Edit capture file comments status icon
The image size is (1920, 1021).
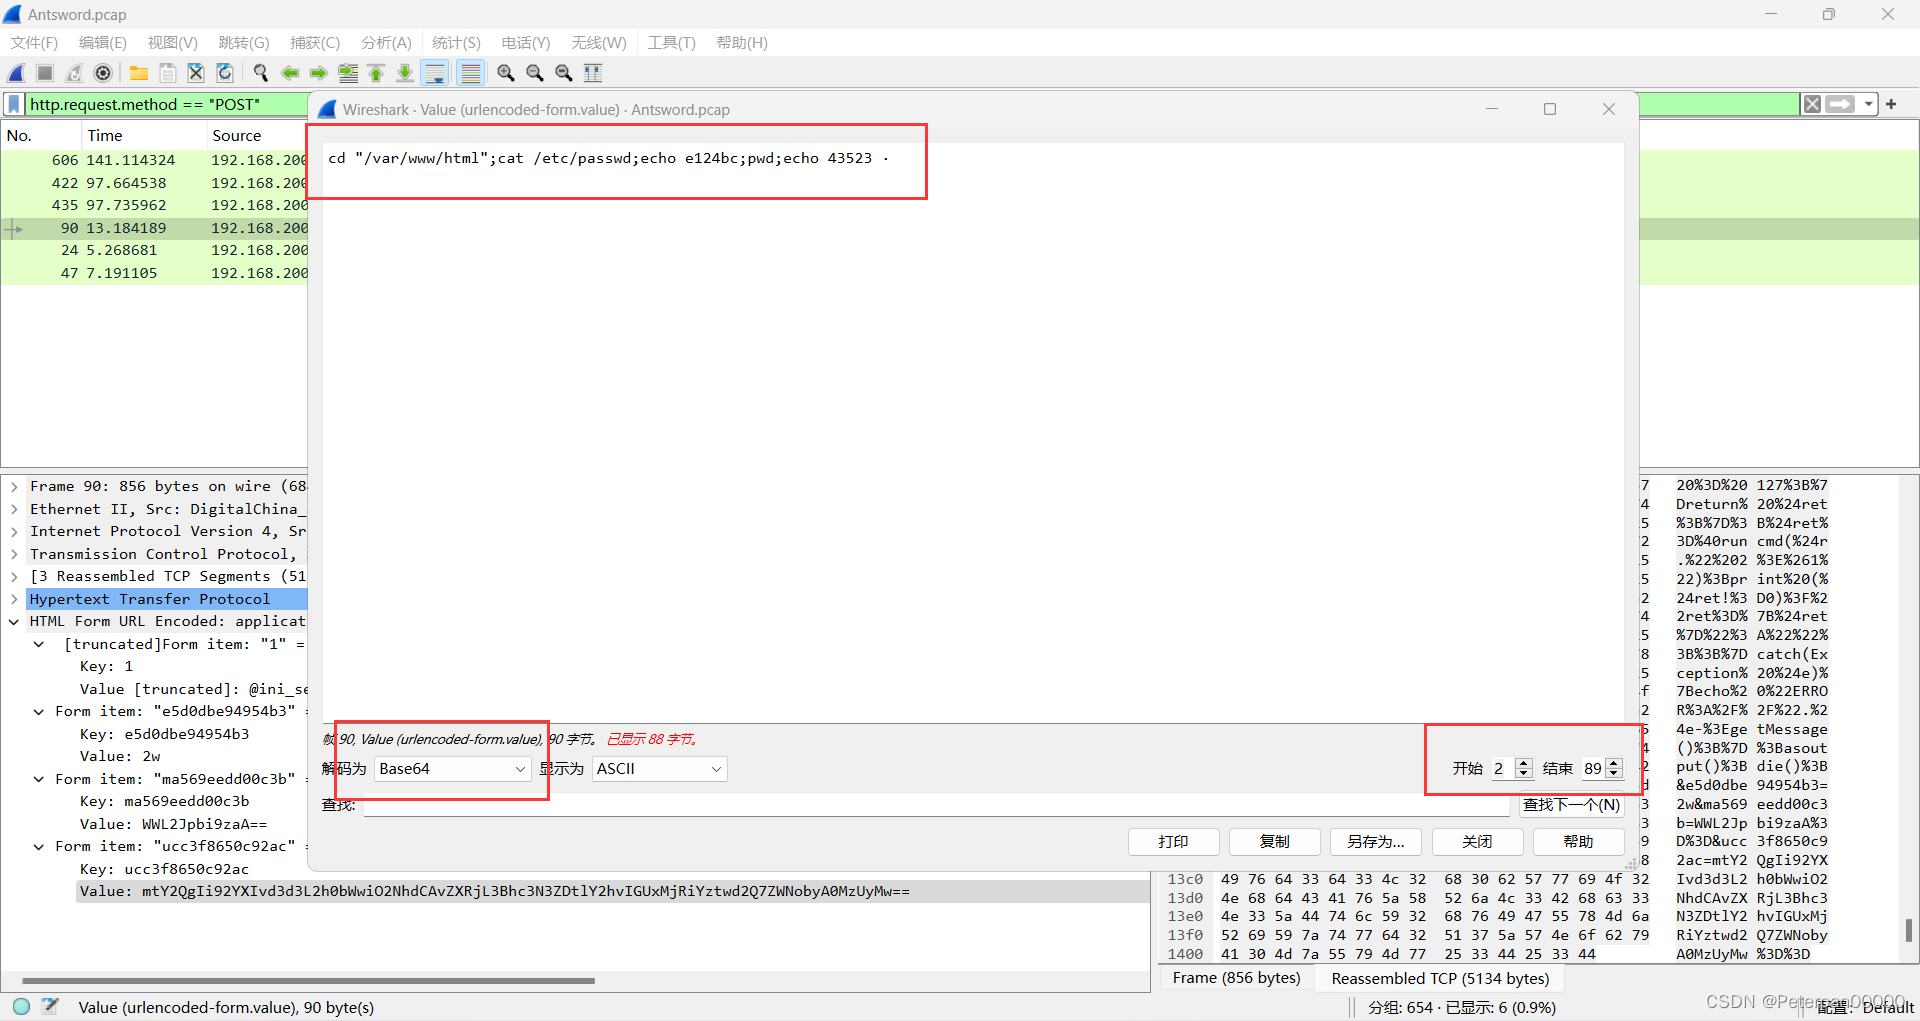pos(50,1007)
